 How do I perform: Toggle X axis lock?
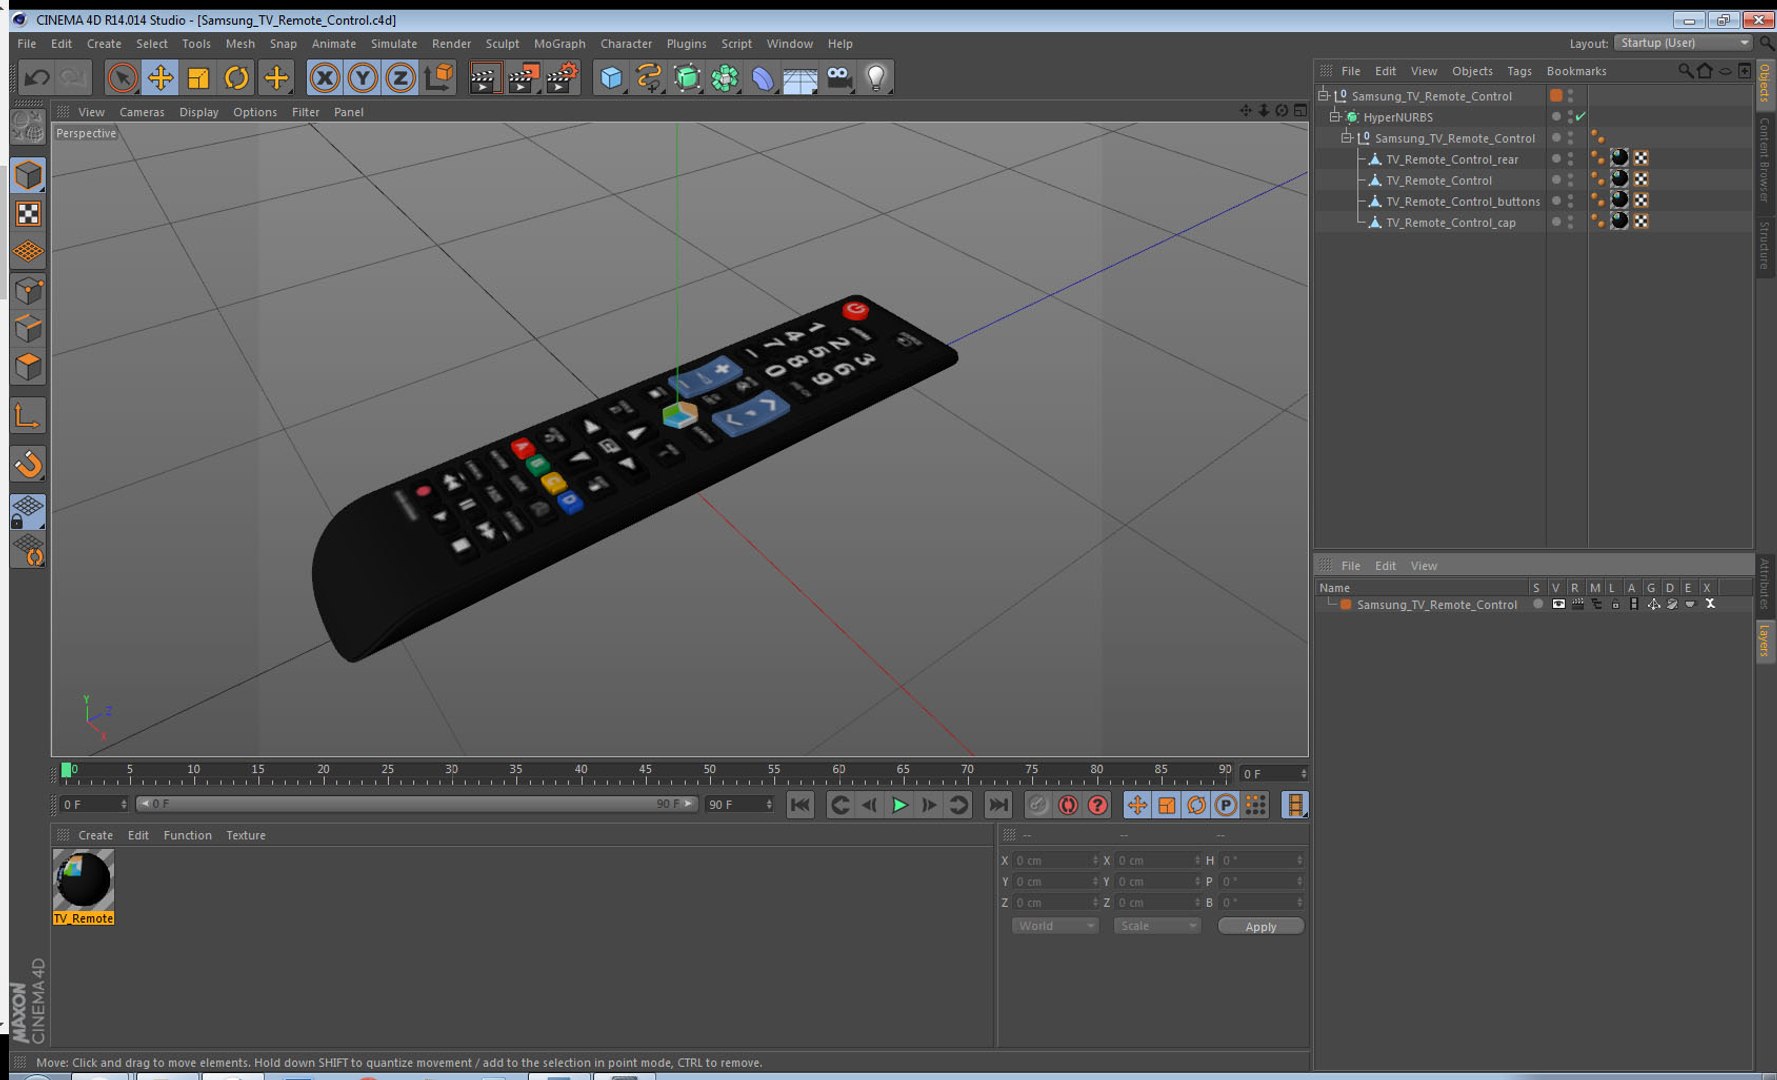[x=324, y=77]
